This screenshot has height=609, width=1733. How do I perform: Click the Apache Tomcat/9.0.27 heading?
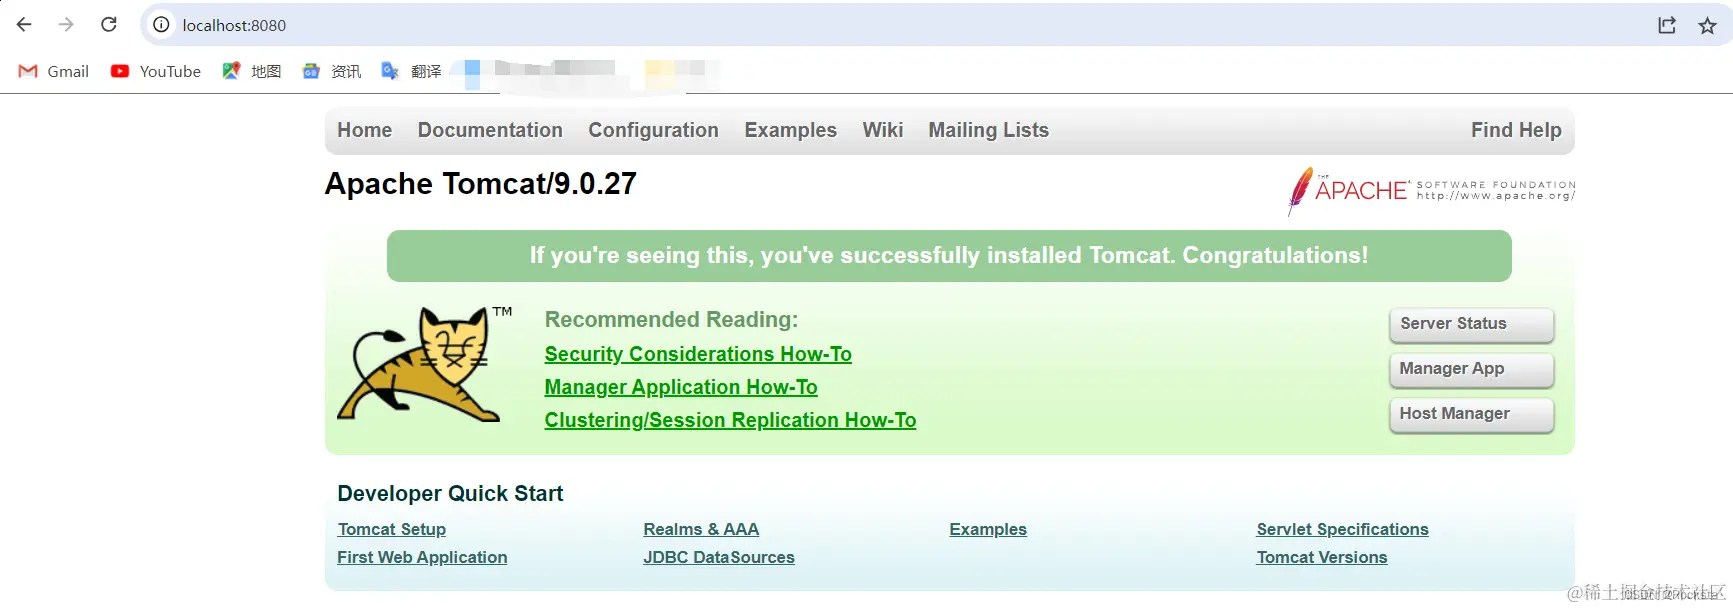(481, 184)
